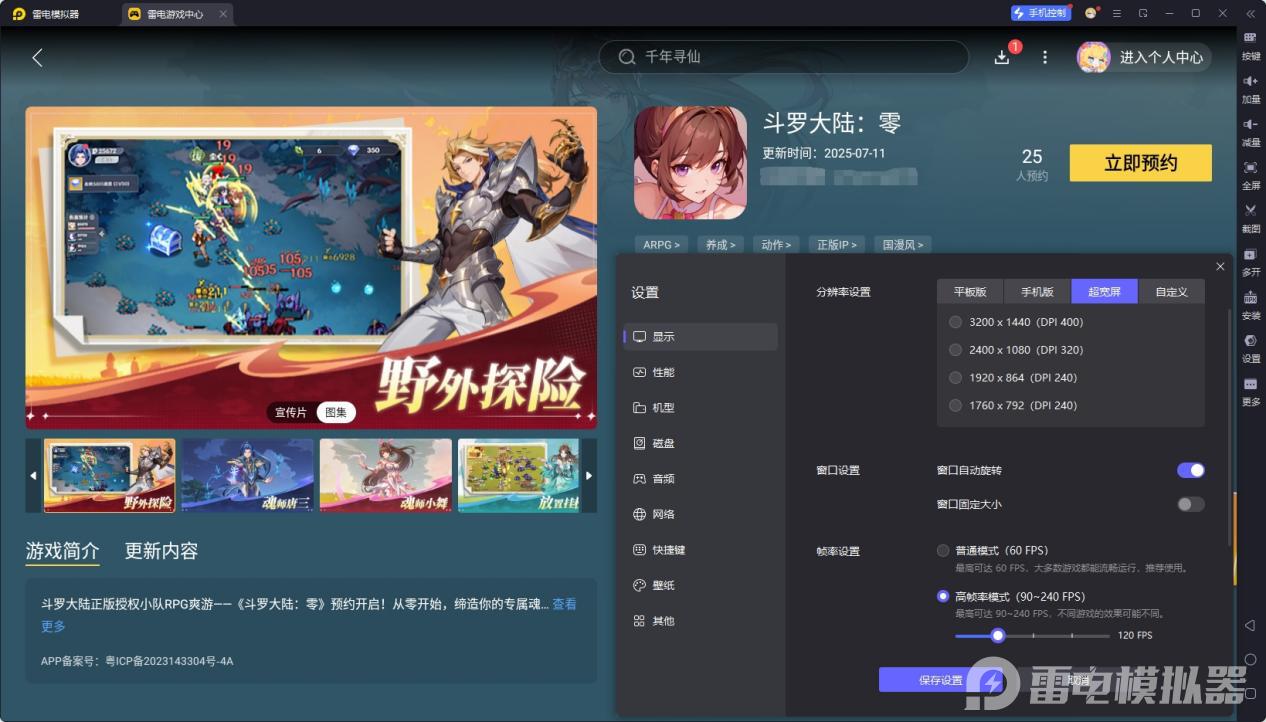Click the Android back triangle button
Viewport: 1266px width, 722px height.
pyautogui.click(x=1250, y=625)
